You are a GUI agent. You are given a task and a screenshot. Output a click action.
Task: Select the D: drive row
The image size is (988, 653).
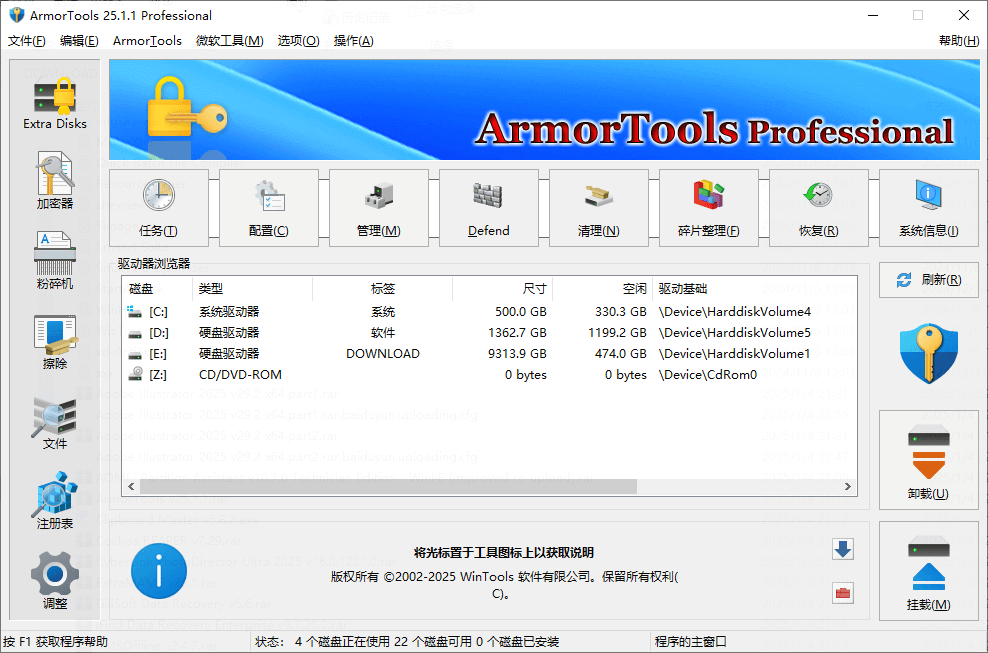click(400, 332)
